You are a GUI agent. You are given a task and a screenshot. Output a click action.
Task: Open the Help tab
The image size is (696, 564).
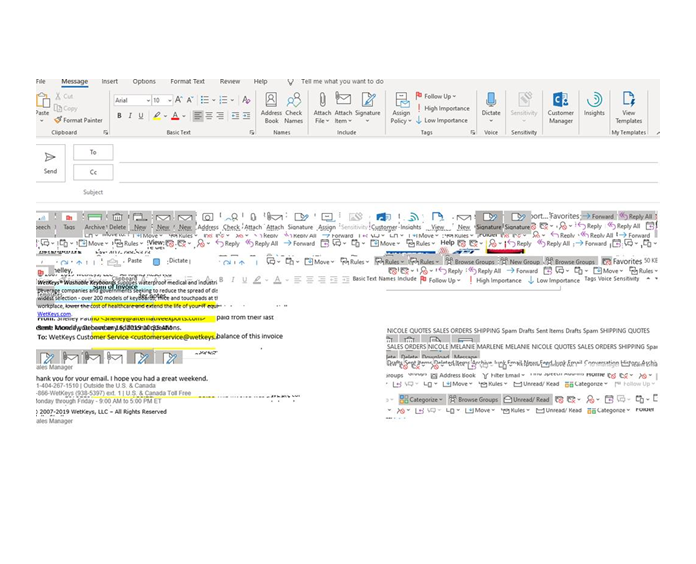(260, 82)
